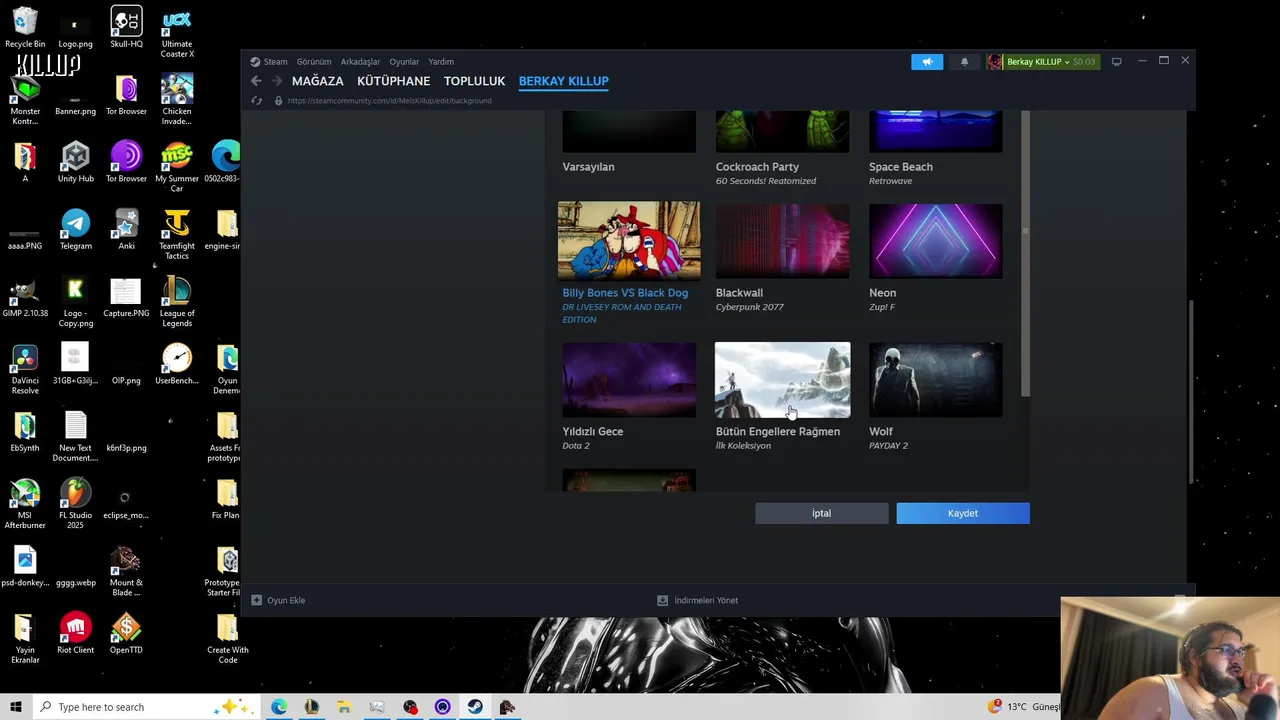Image resolution: width=1280 pixels, height=720 pixels.
Task: Open the Yardım menu
Action: coord(441,62)
